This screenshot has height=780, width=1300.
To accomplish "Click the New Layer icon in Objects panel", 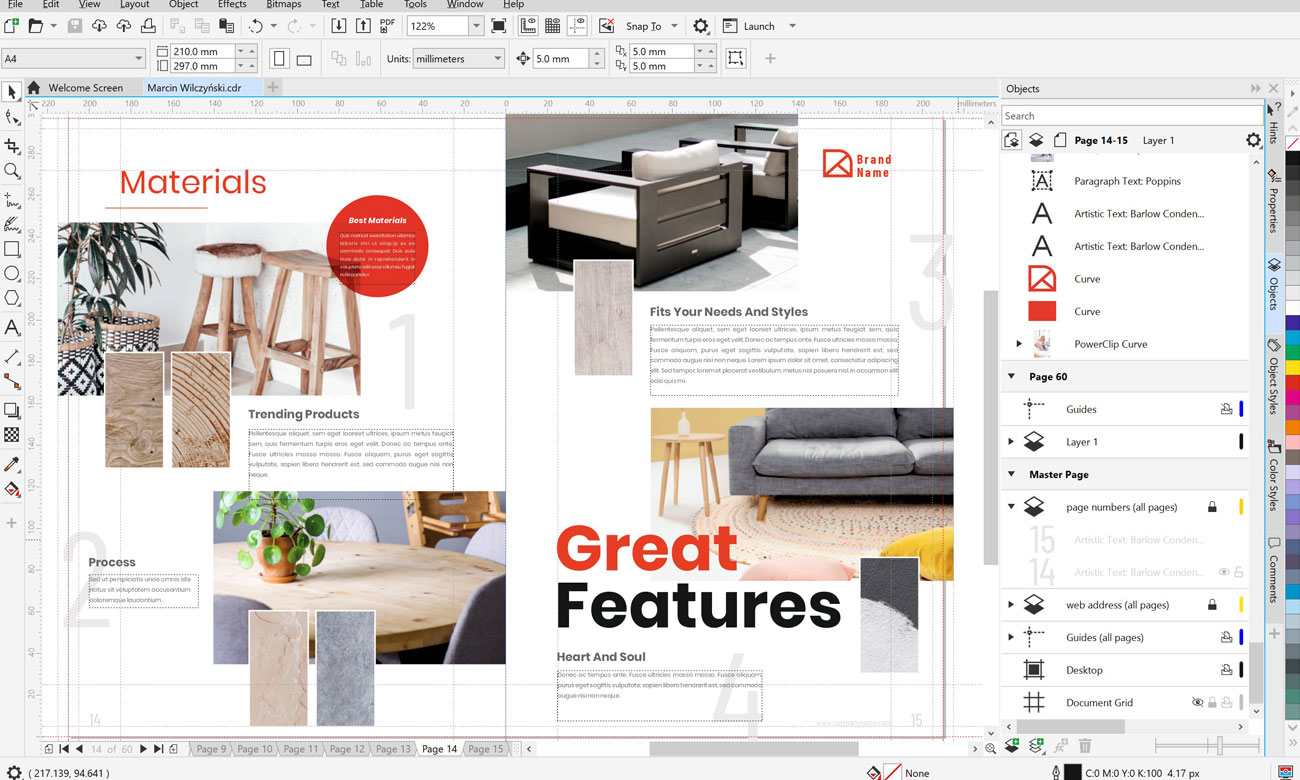I will click(x=1012, y=746).
